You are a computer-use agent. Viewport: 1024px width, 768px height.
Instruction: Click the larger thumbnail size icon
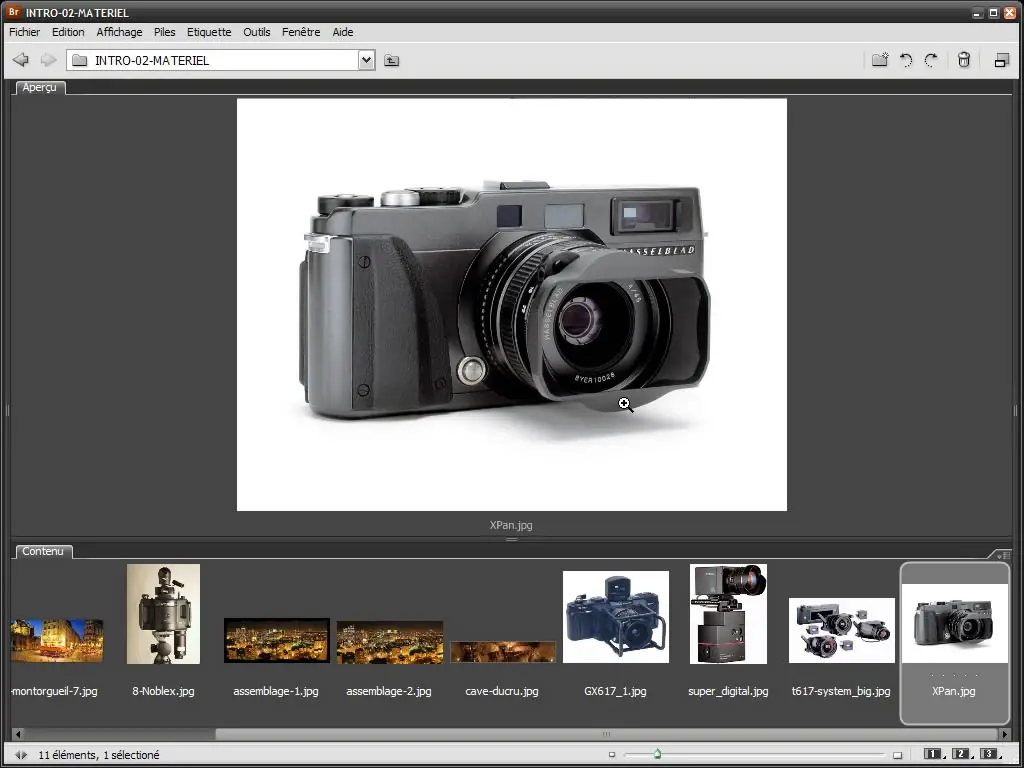[898, 755]
